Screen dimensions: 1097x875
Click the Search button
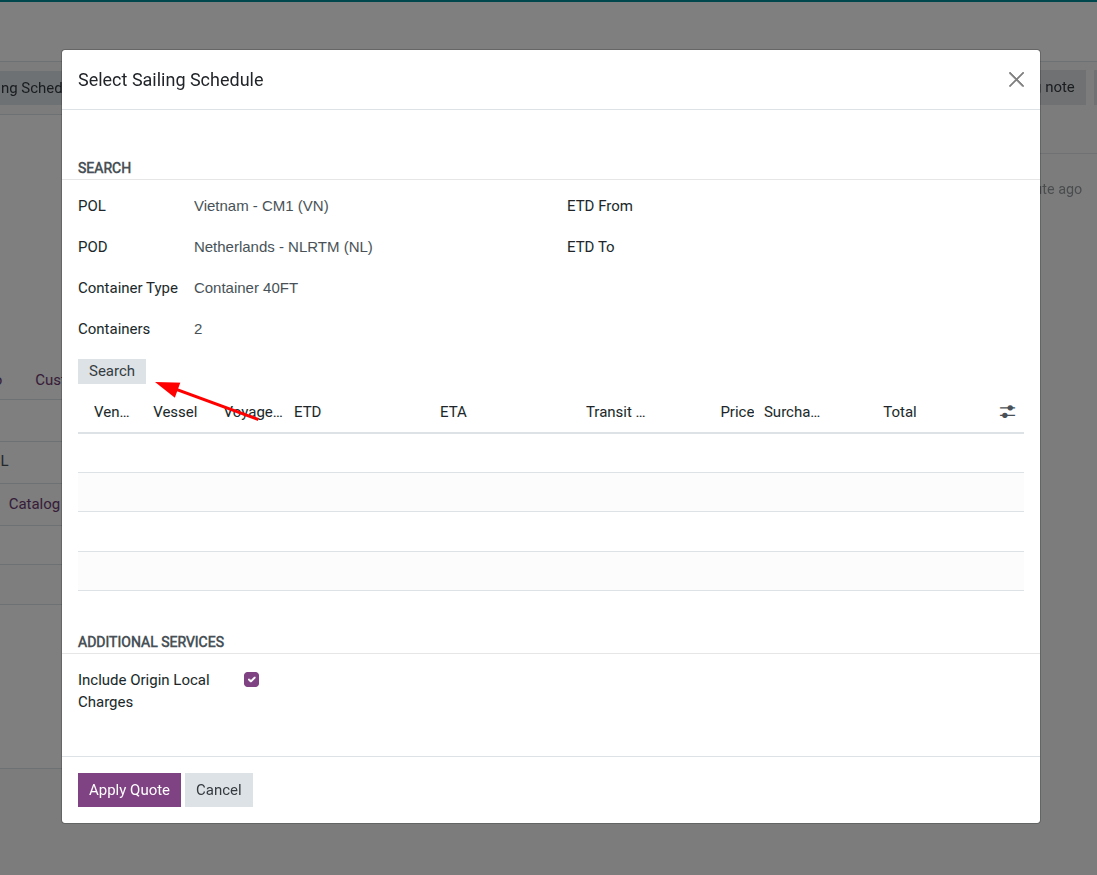coord(111,370)
